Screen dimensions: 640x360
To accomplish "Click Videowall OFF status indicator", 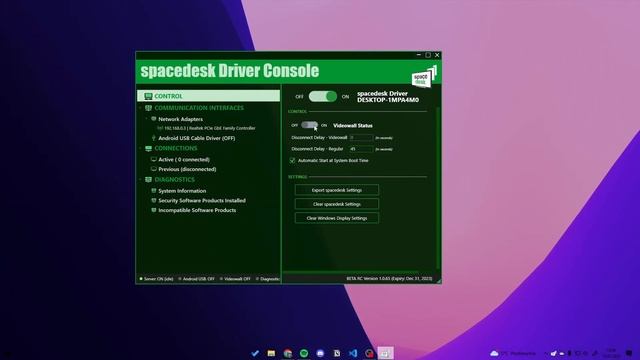I will (x=236, y=279).
